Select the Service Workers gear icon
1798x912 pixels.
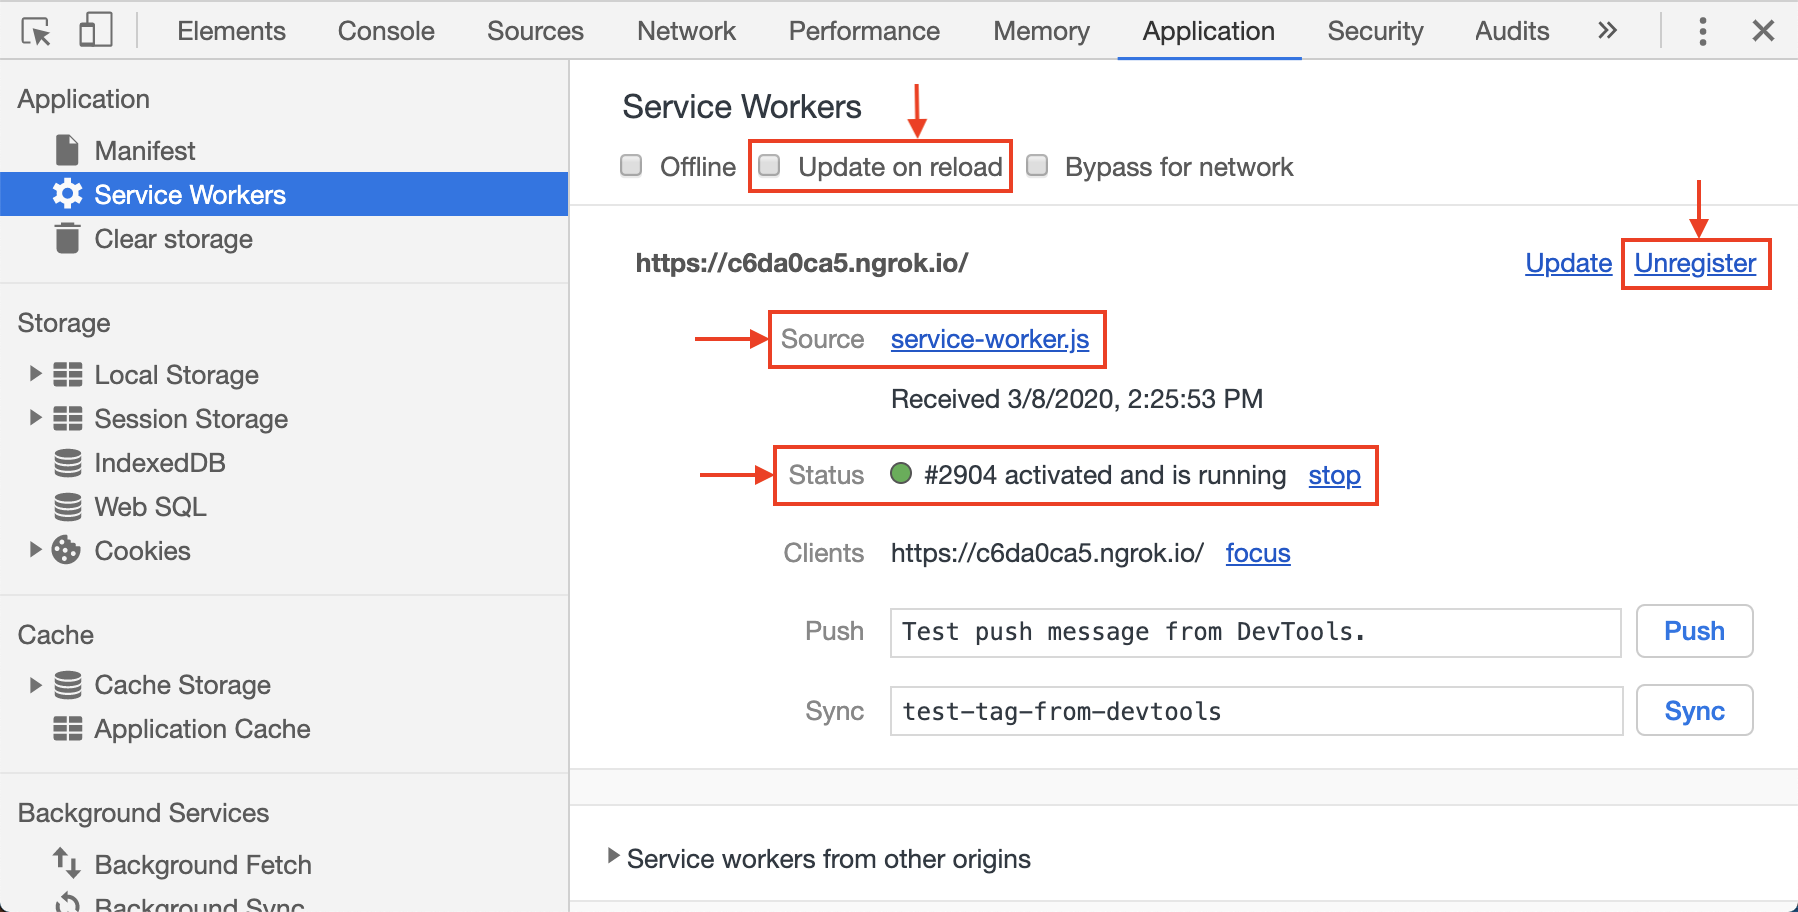coord(67,194)
